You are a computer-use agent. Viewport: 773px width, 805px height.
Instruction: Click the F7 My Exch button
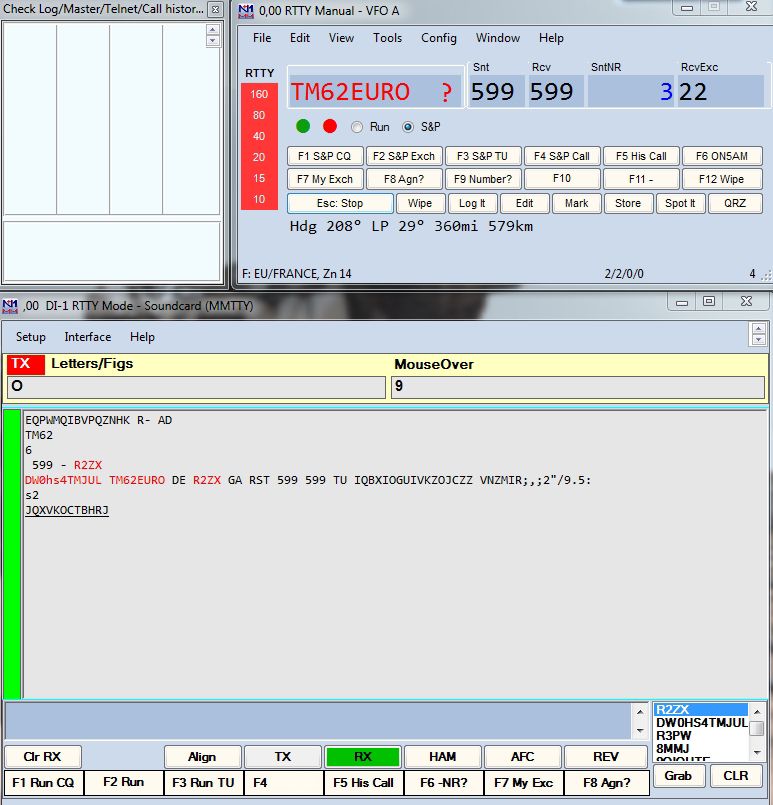325,179
